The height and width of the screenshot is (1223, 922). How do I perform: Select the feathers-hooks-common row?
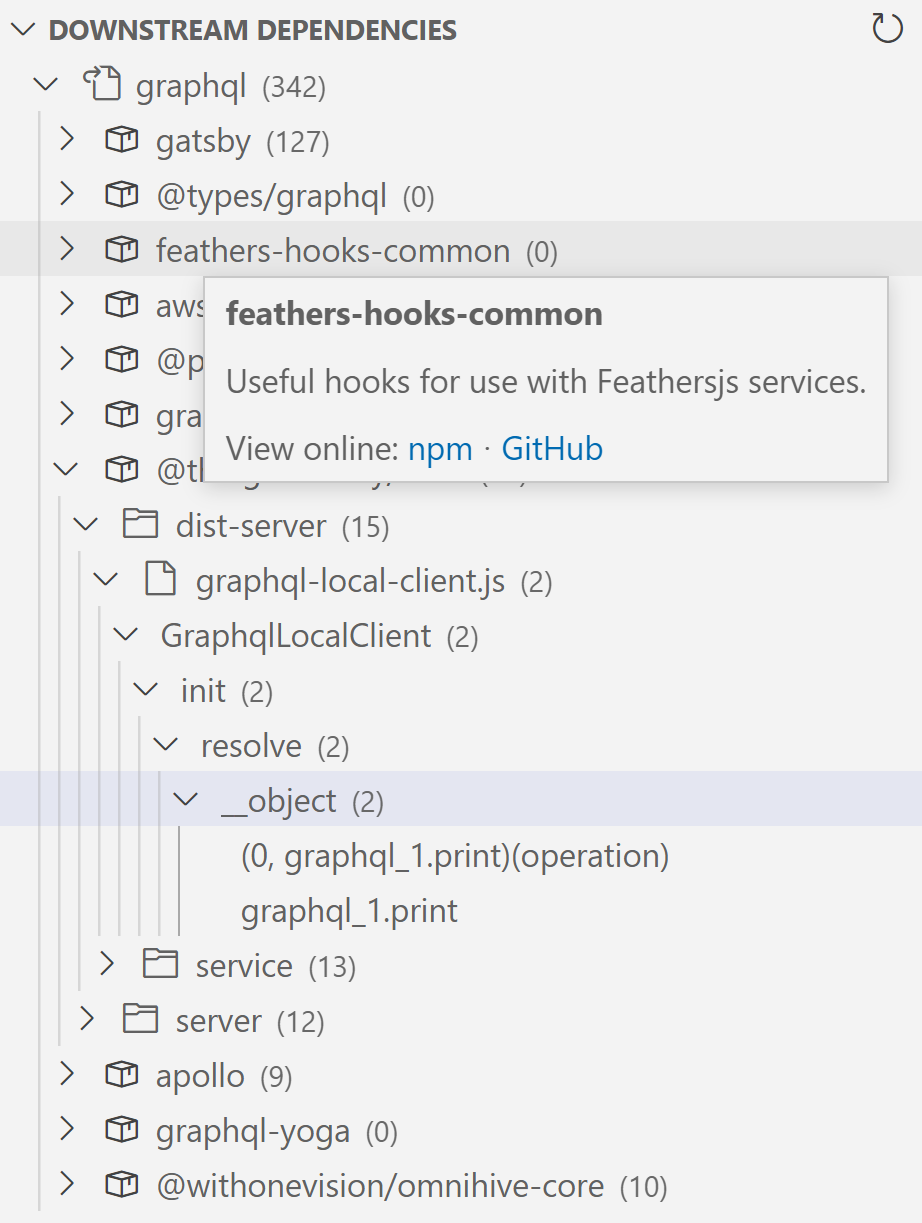point(332,250)
